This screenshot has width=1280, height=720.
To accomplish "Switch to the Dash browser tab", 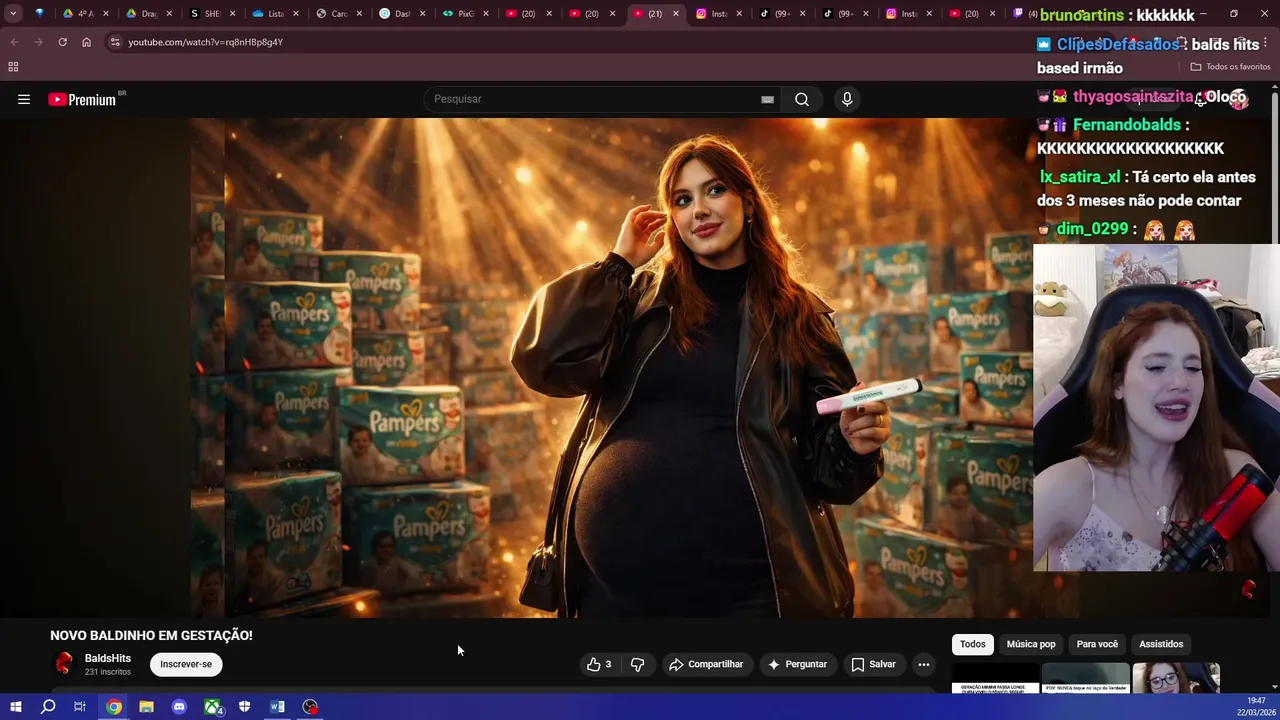I will 402,14.
